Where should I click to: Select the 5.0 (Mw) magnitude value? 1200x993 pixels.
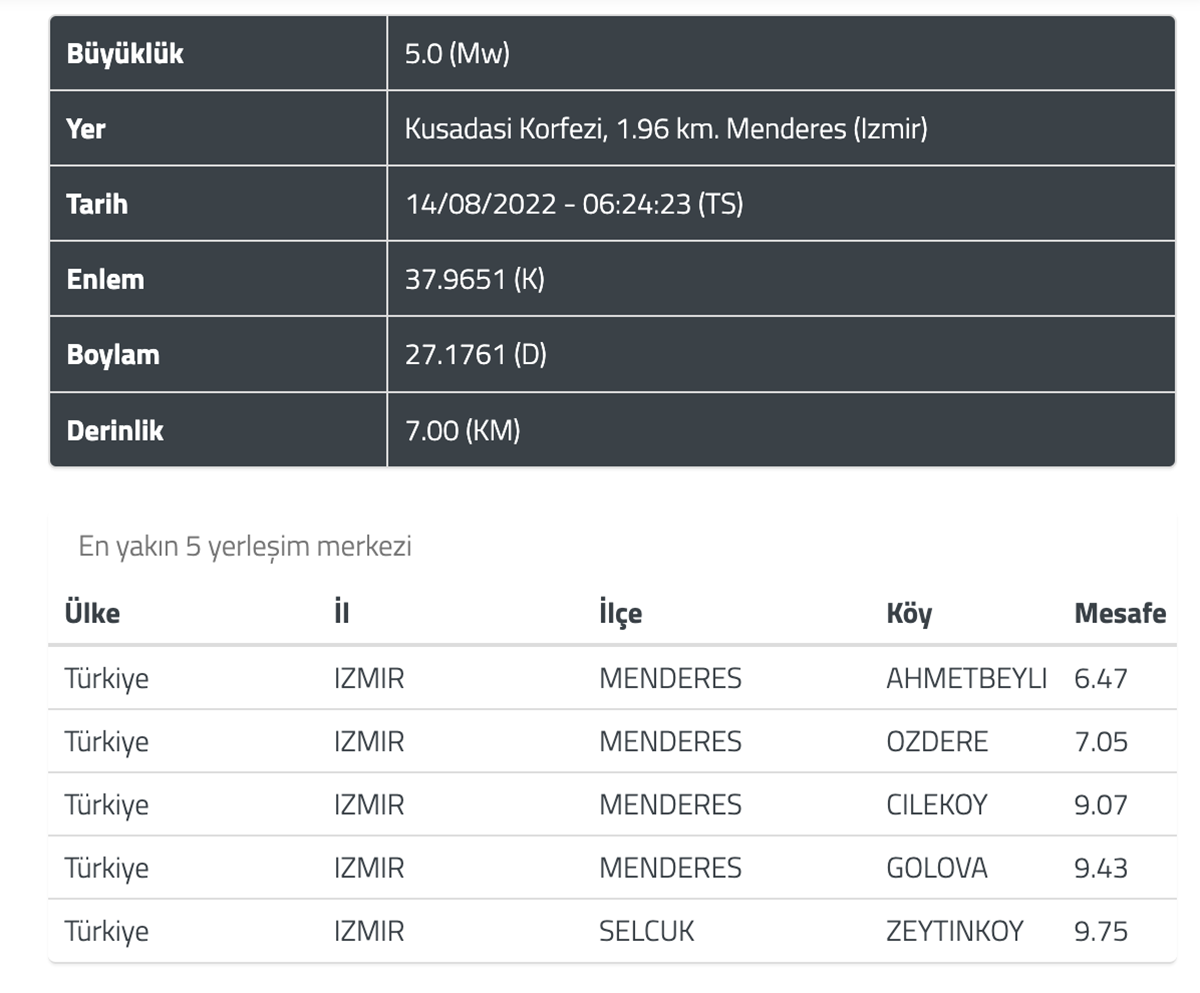457,53
